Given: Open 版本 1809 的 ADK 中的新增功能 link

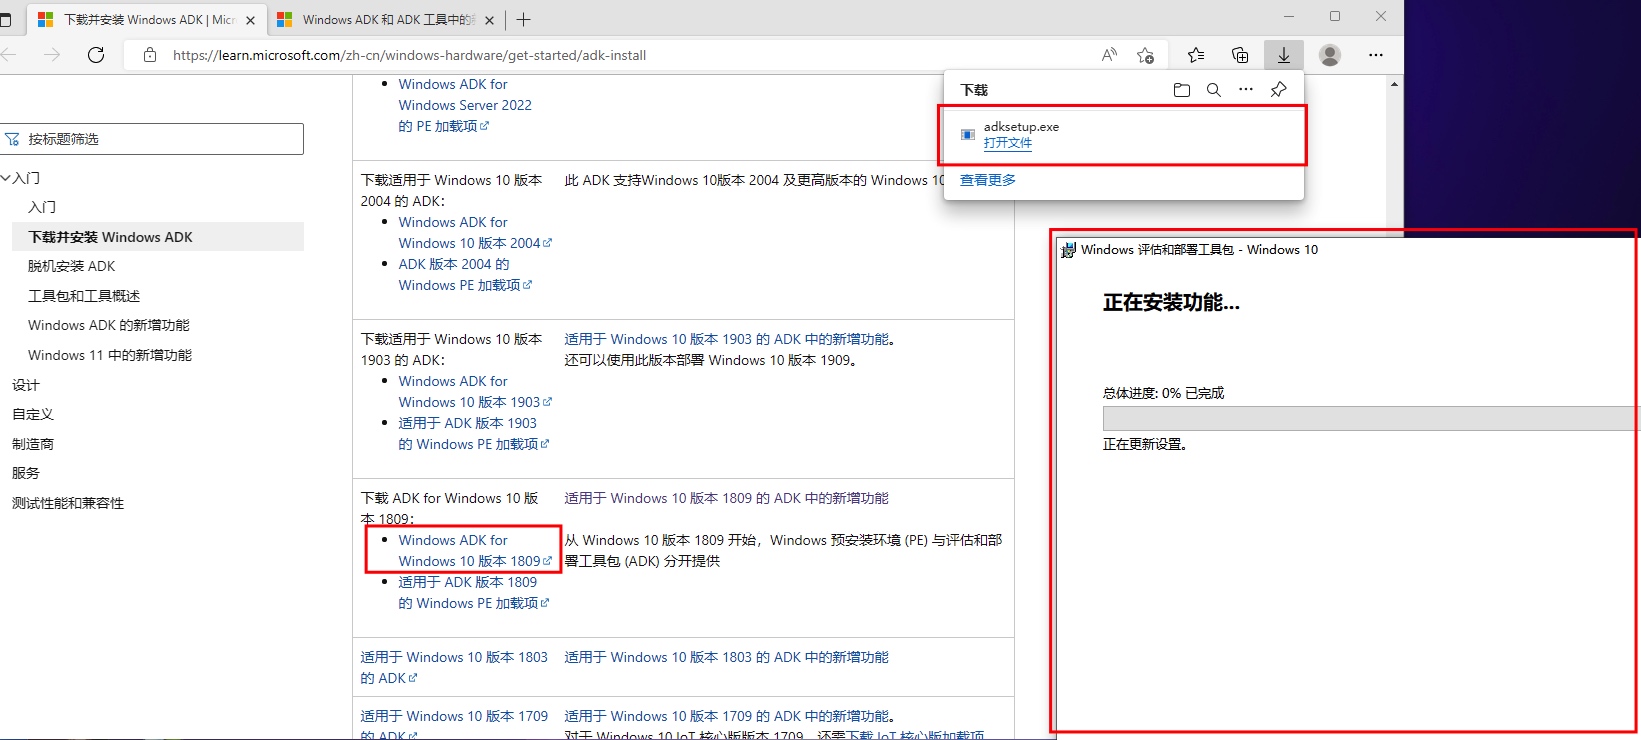Looking at the screenshot, I should (x=726, y=498).
